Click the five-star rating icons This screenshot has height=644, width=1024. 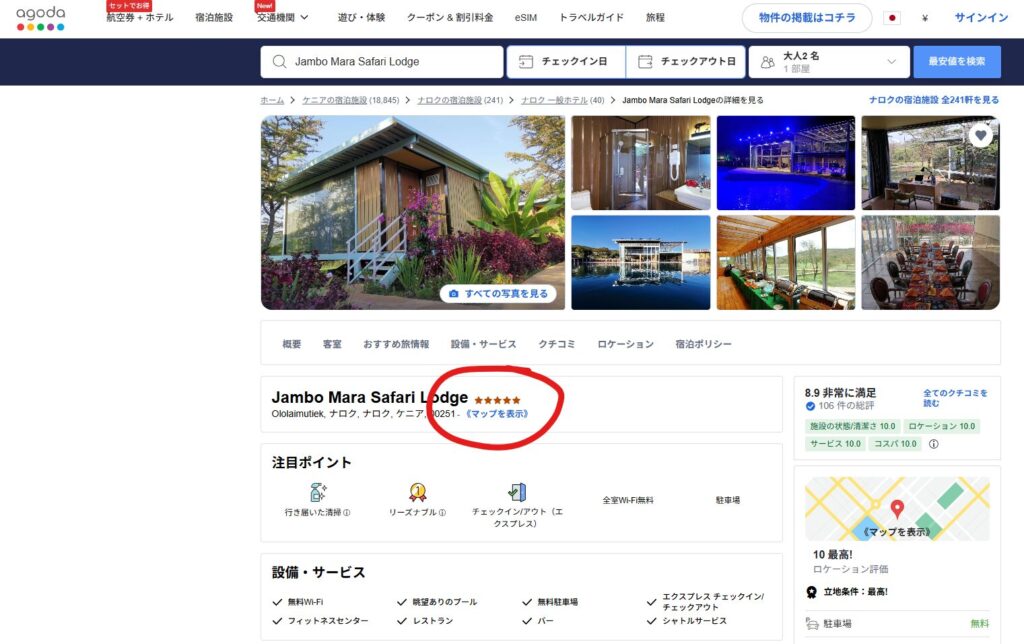[x=498, y=400]
